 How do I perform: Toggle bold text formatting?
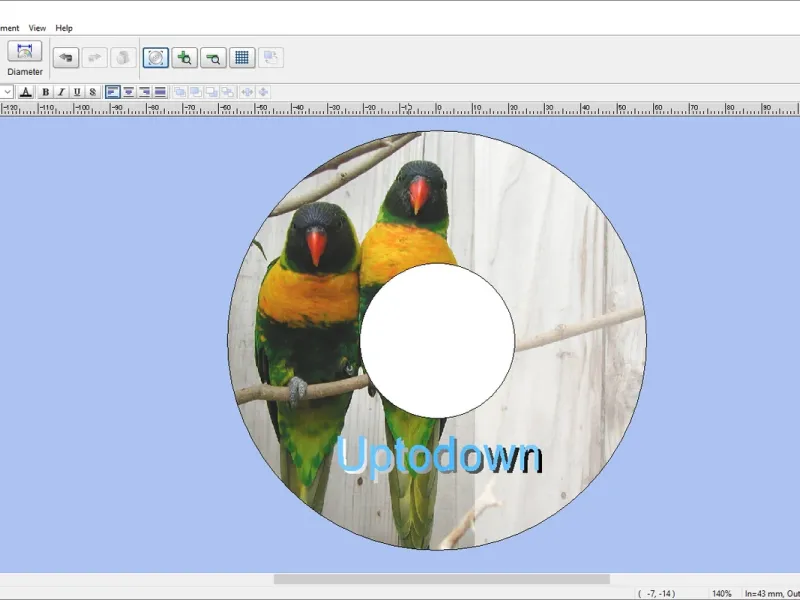point(45,92)
